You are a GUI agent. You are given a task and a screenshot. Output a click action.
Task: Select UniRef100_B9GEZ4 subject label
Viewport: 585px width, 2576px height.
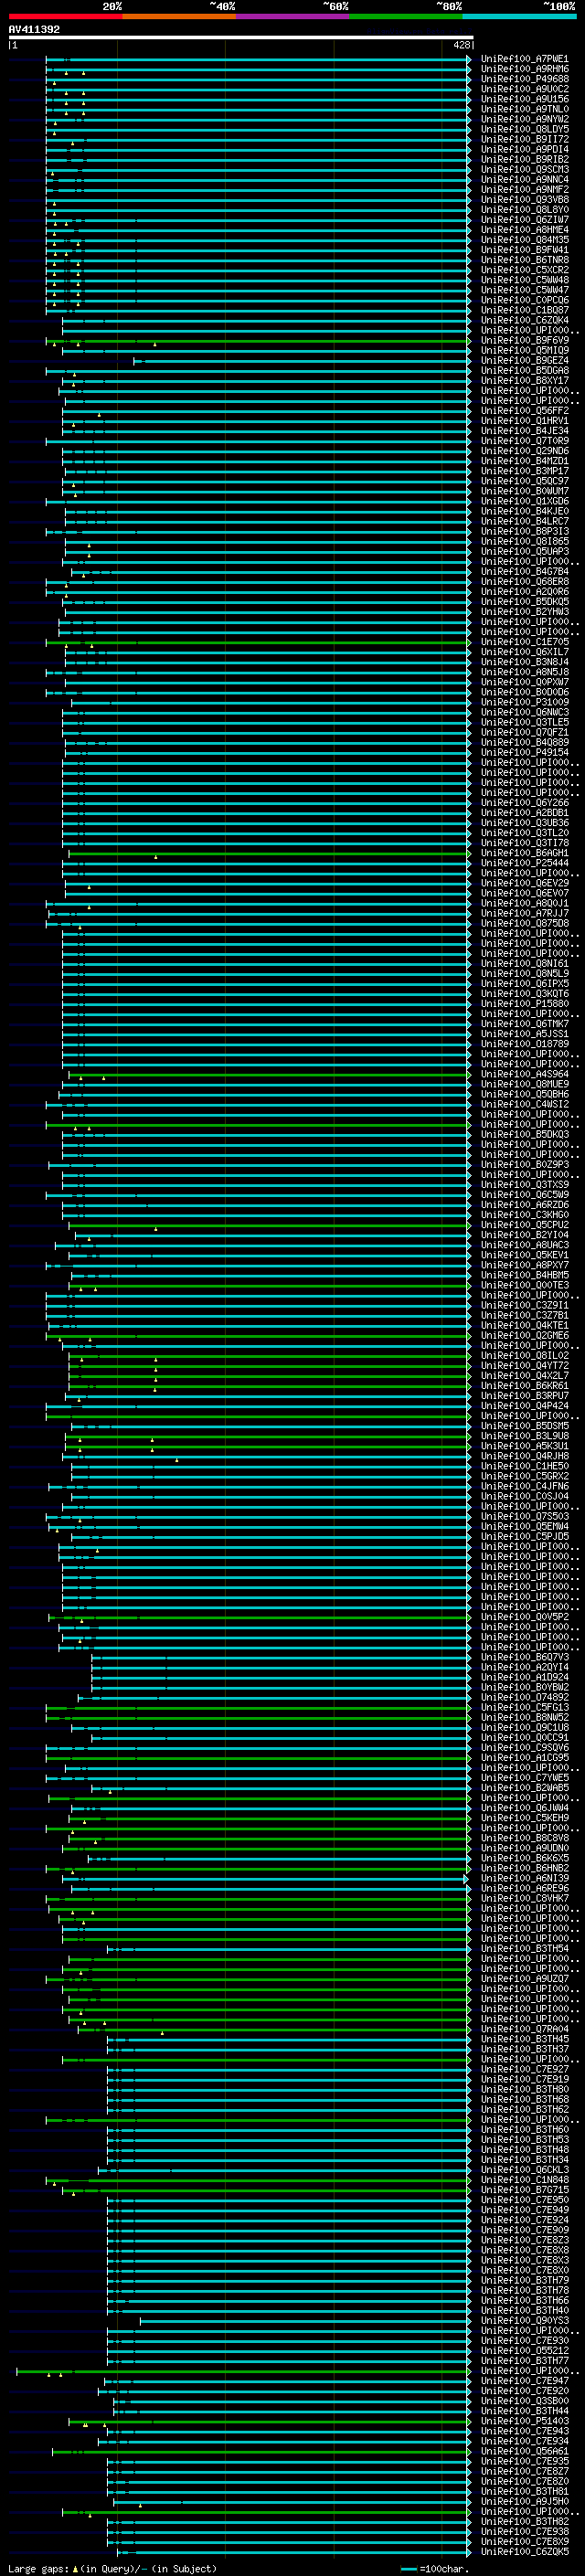point(524,361)
